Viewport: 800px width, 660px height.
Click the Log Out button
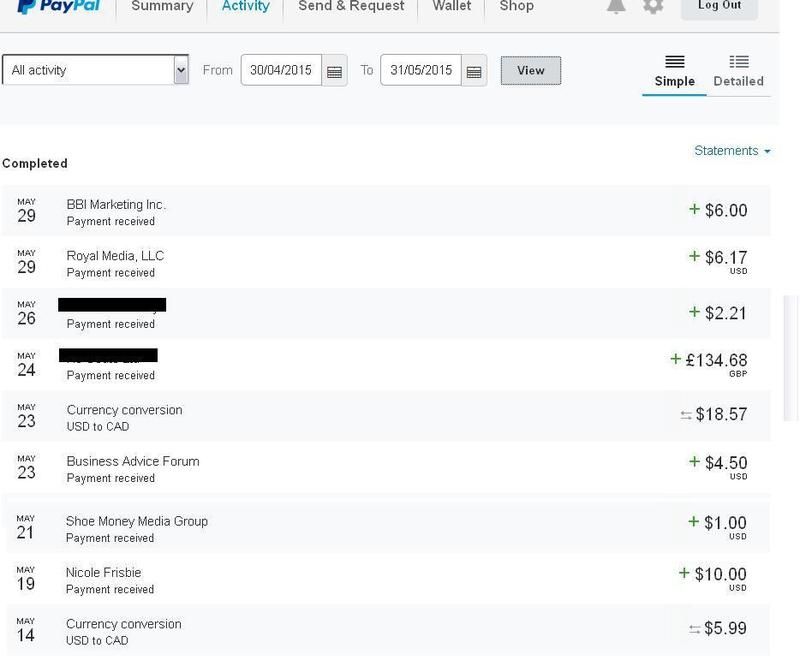point(719,6)
